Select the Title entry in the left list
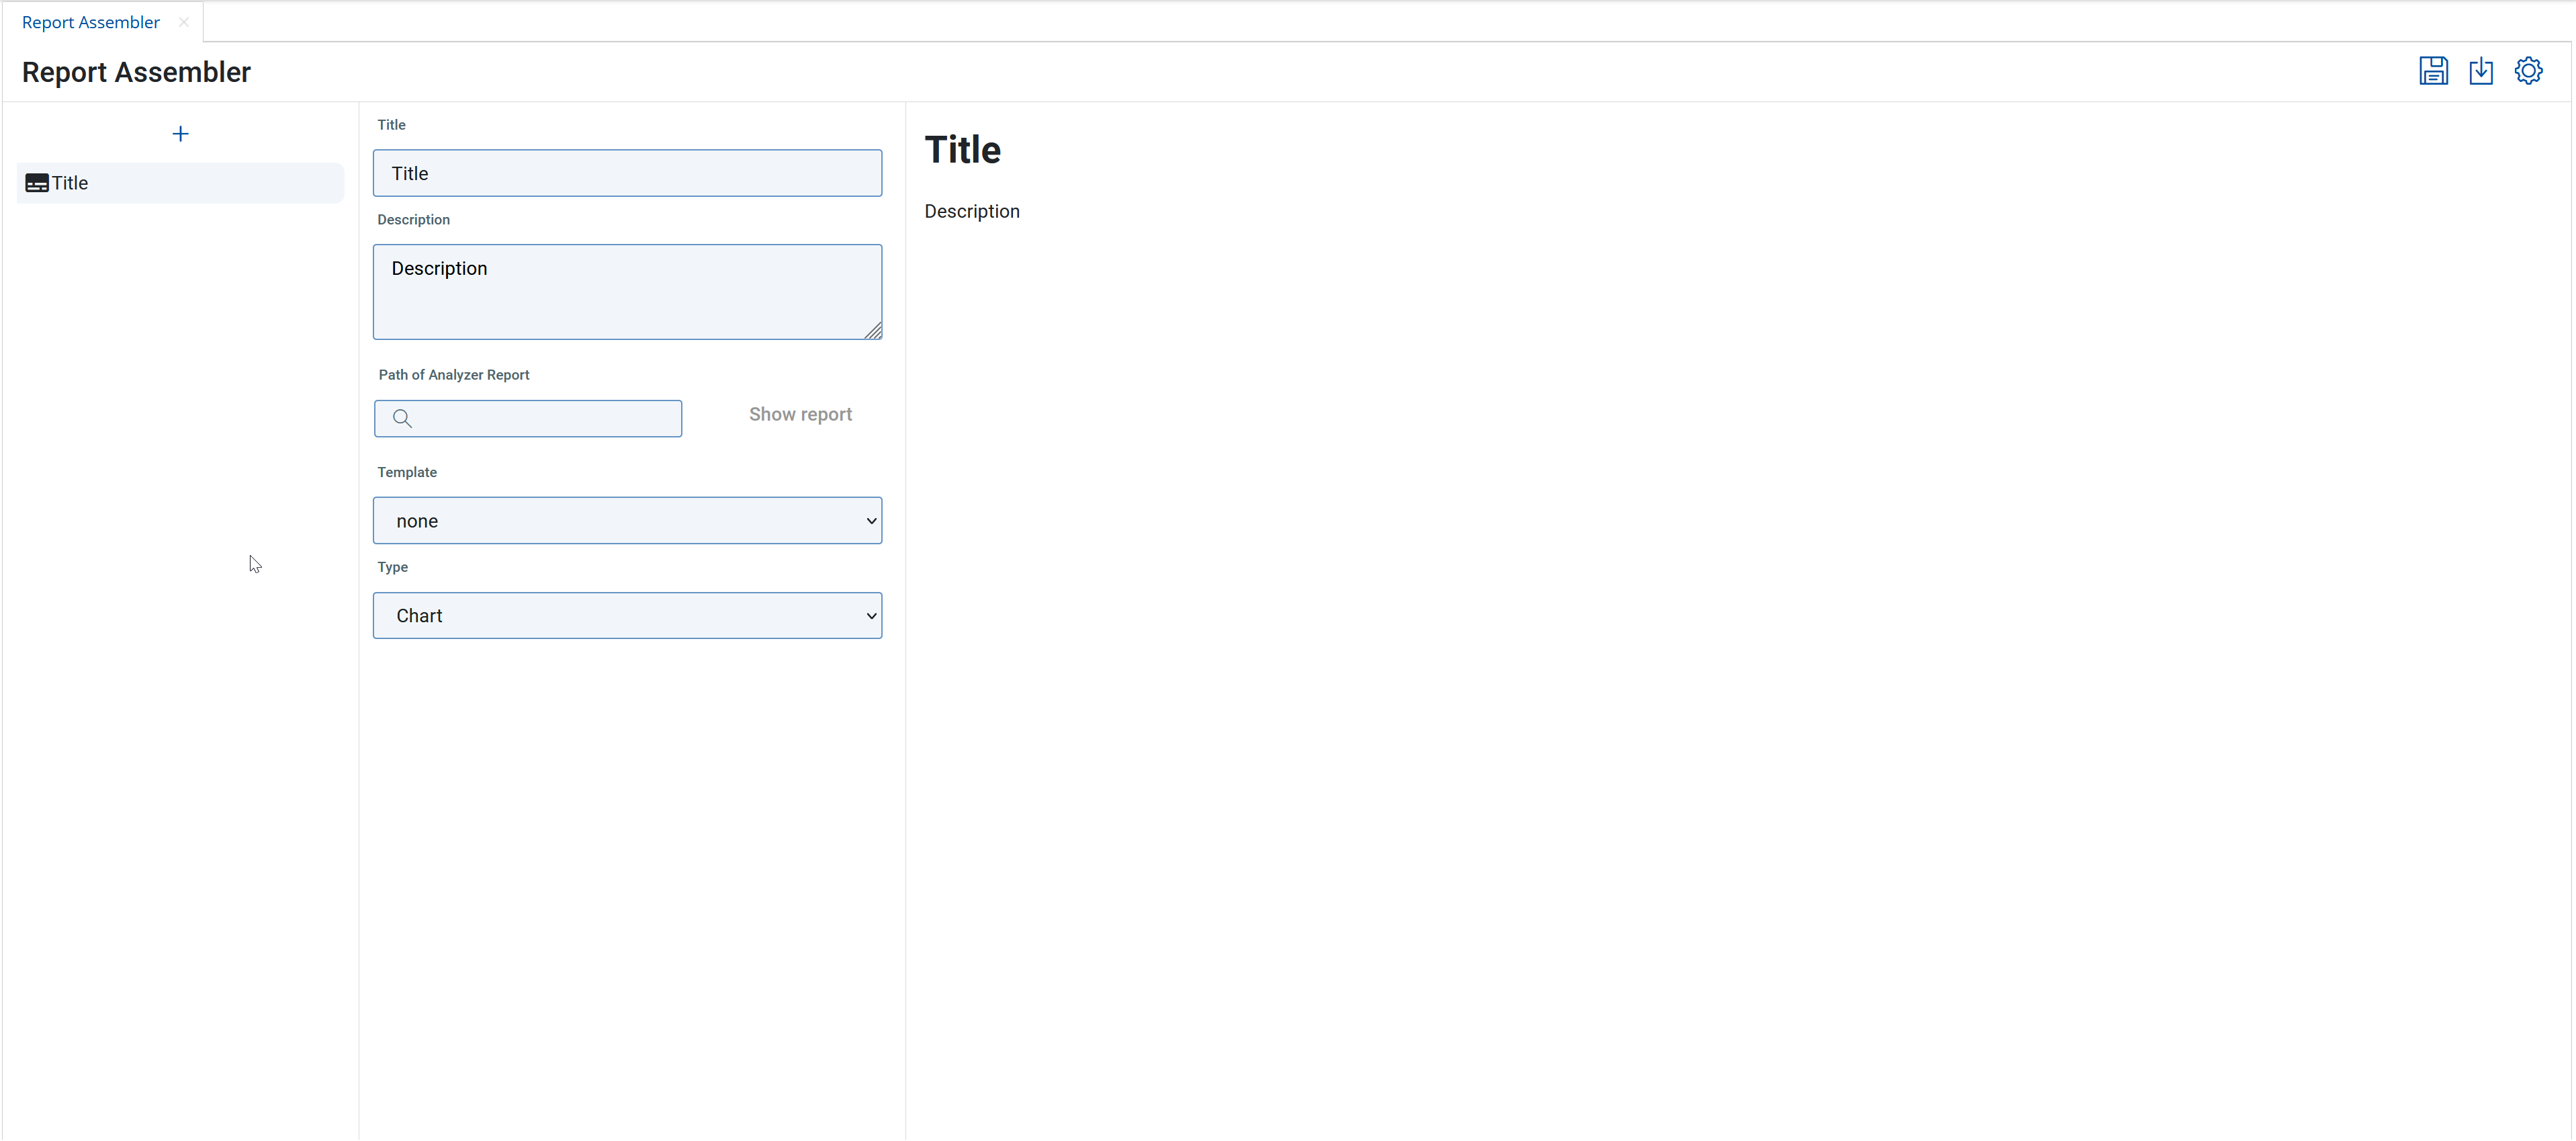The height and width of the screenshot is (1141, 2576). 180,183
